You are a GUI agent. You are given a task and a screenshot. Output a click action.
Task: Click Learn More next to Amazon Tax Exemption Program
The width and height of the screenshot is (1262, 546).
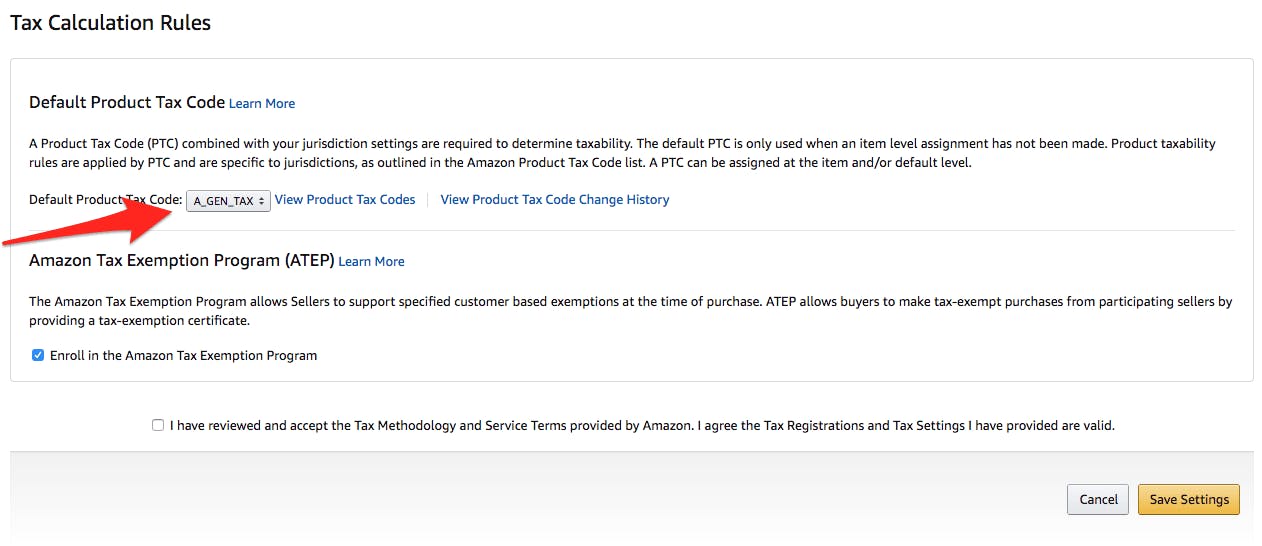tap(371, 261)
